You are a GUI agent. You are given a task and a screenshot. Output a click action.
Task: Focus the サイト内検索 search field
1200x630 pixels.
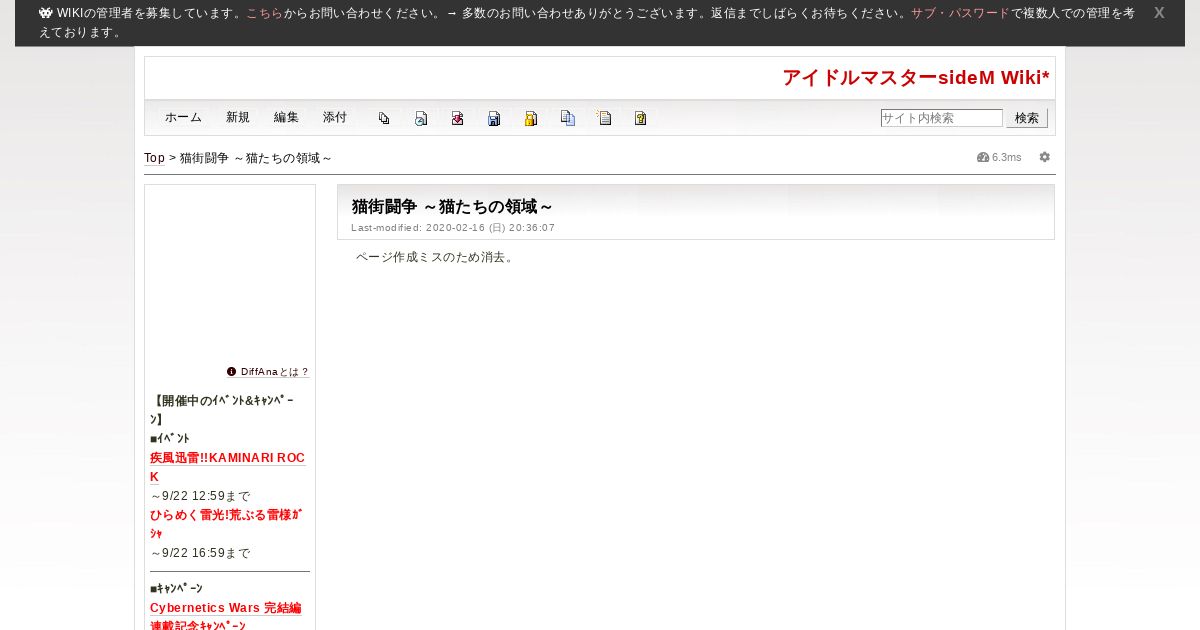coord(942,118)
